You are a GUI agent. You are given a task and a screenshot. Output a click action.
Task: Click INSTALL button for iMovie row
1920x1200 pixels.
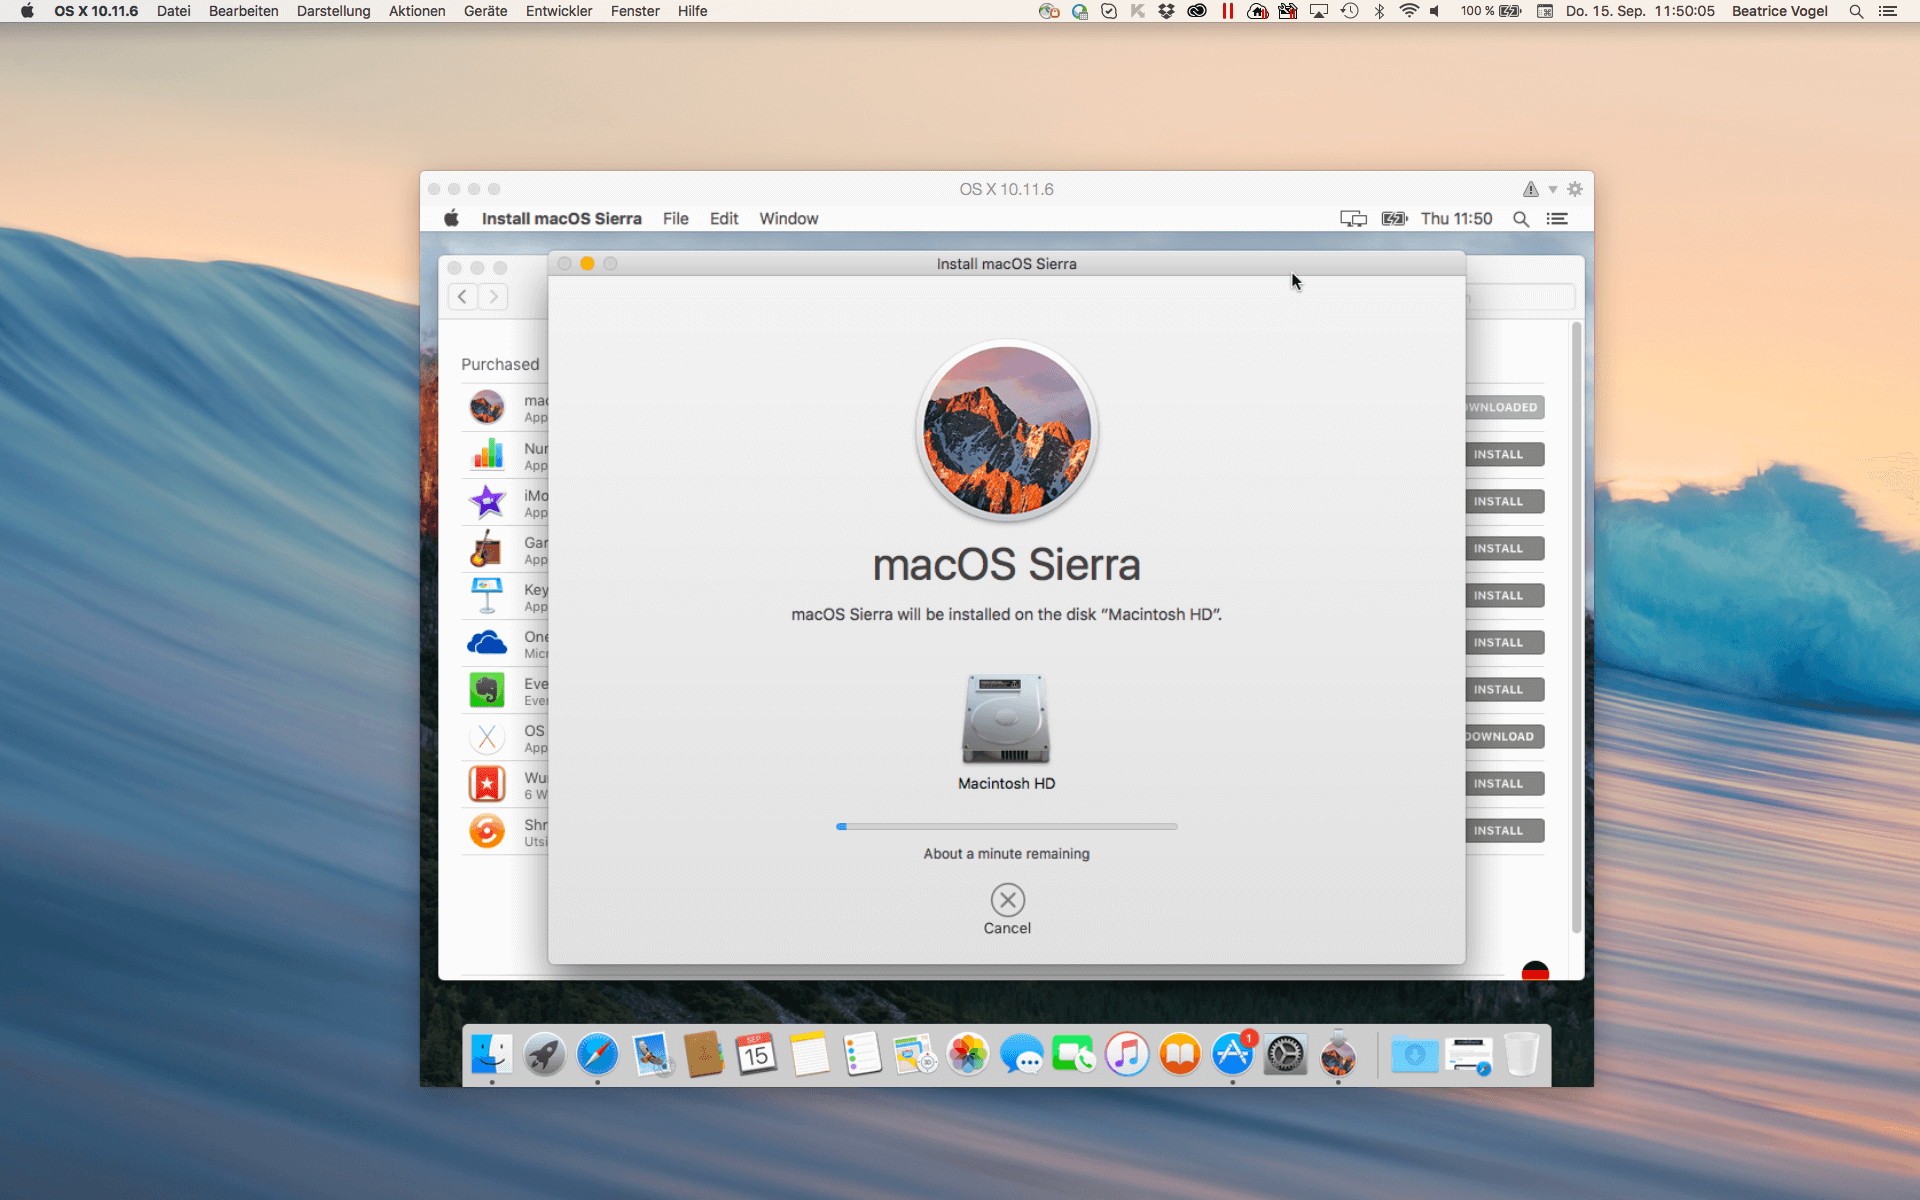pos(1504,502)
